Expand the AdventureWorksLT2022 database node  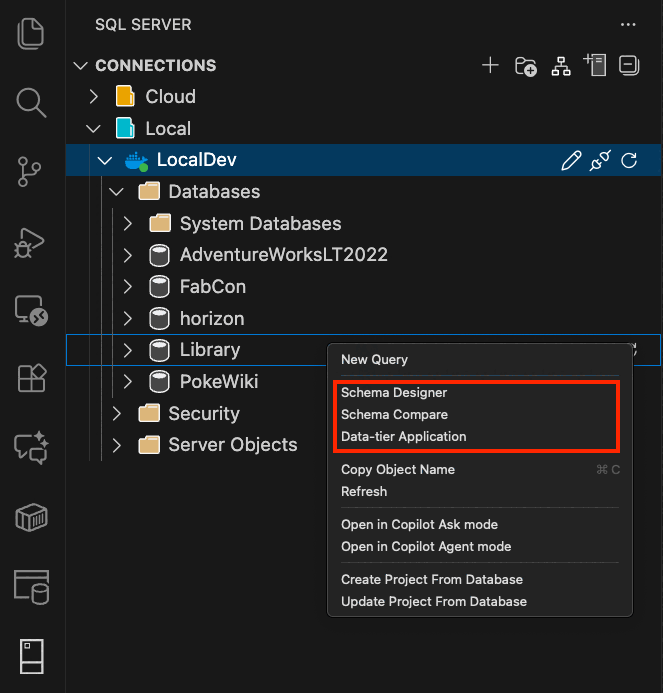128,256
